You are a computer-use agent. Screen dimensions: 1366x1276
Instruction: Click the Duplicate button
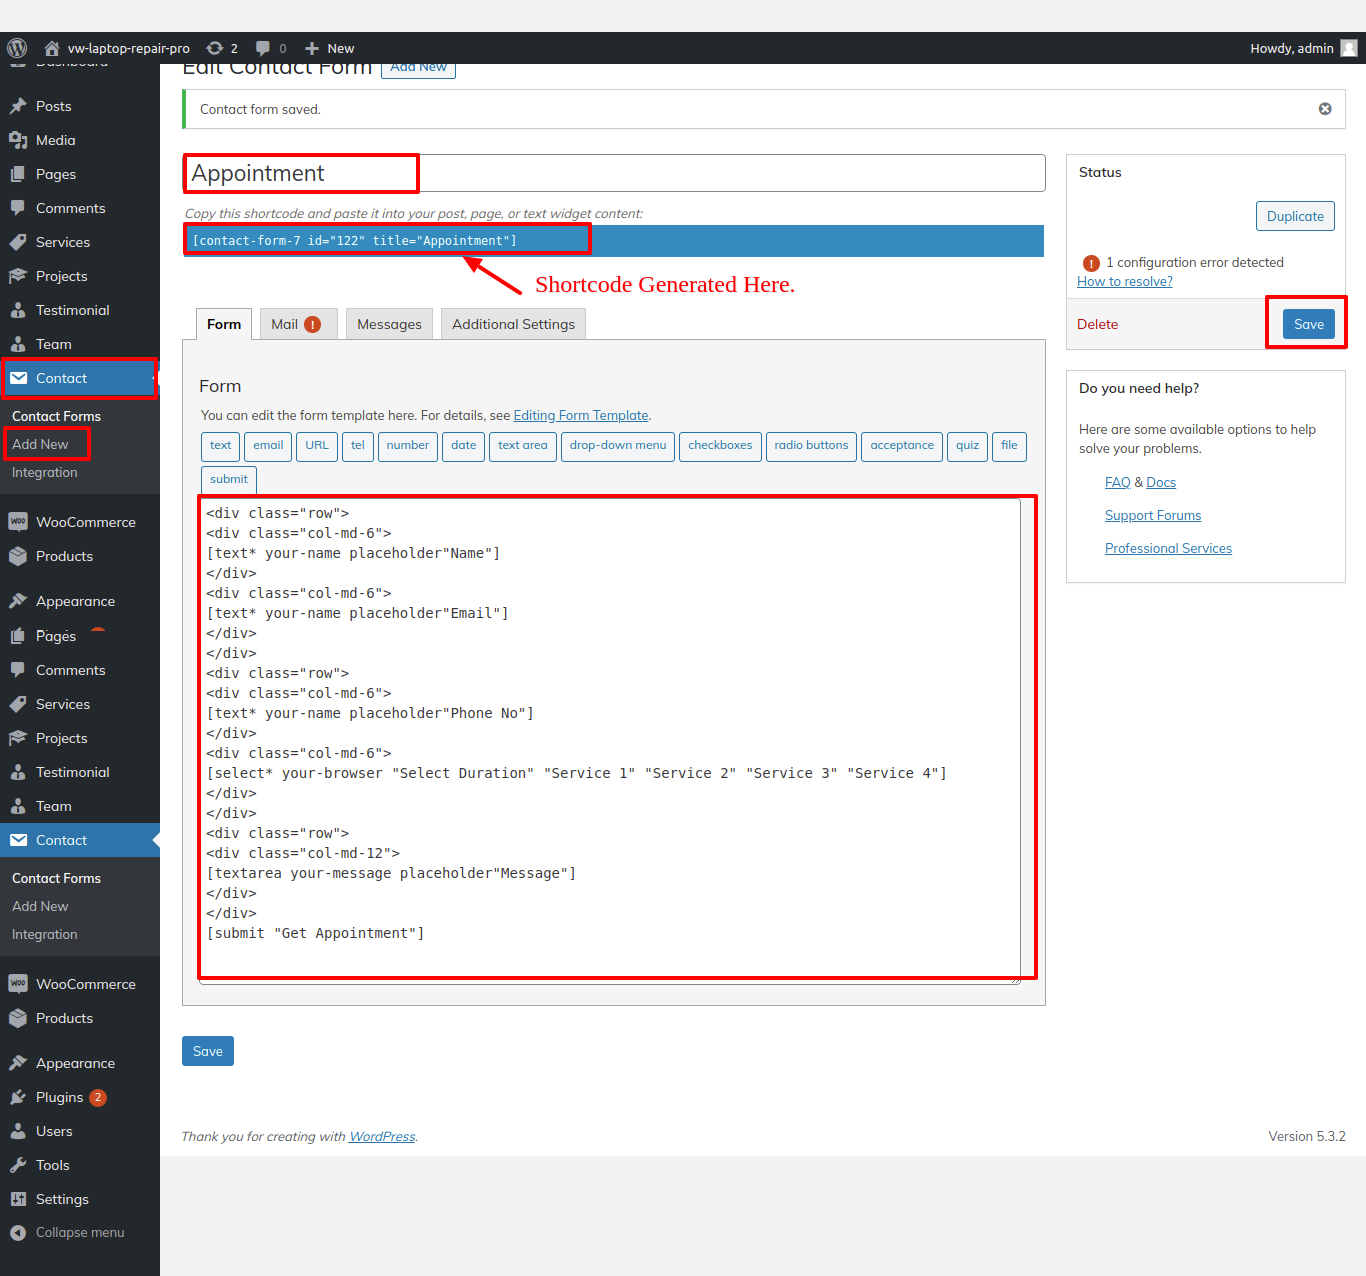[1295, 216]
